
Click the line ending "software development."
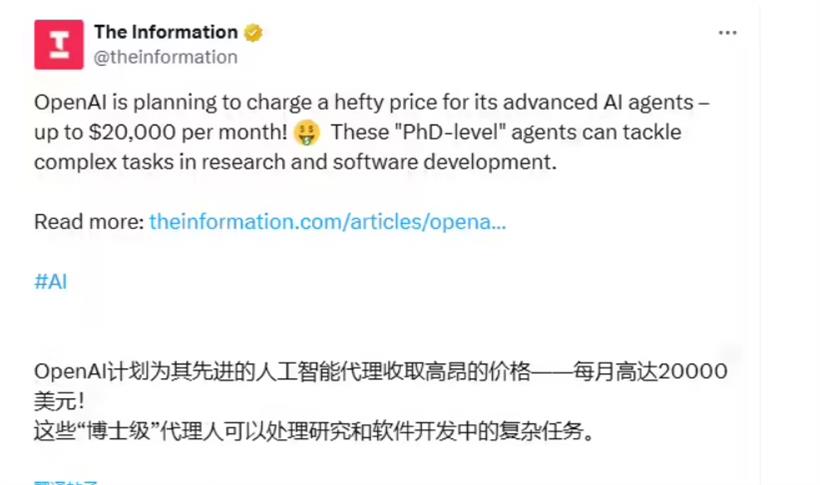point(295,162)
